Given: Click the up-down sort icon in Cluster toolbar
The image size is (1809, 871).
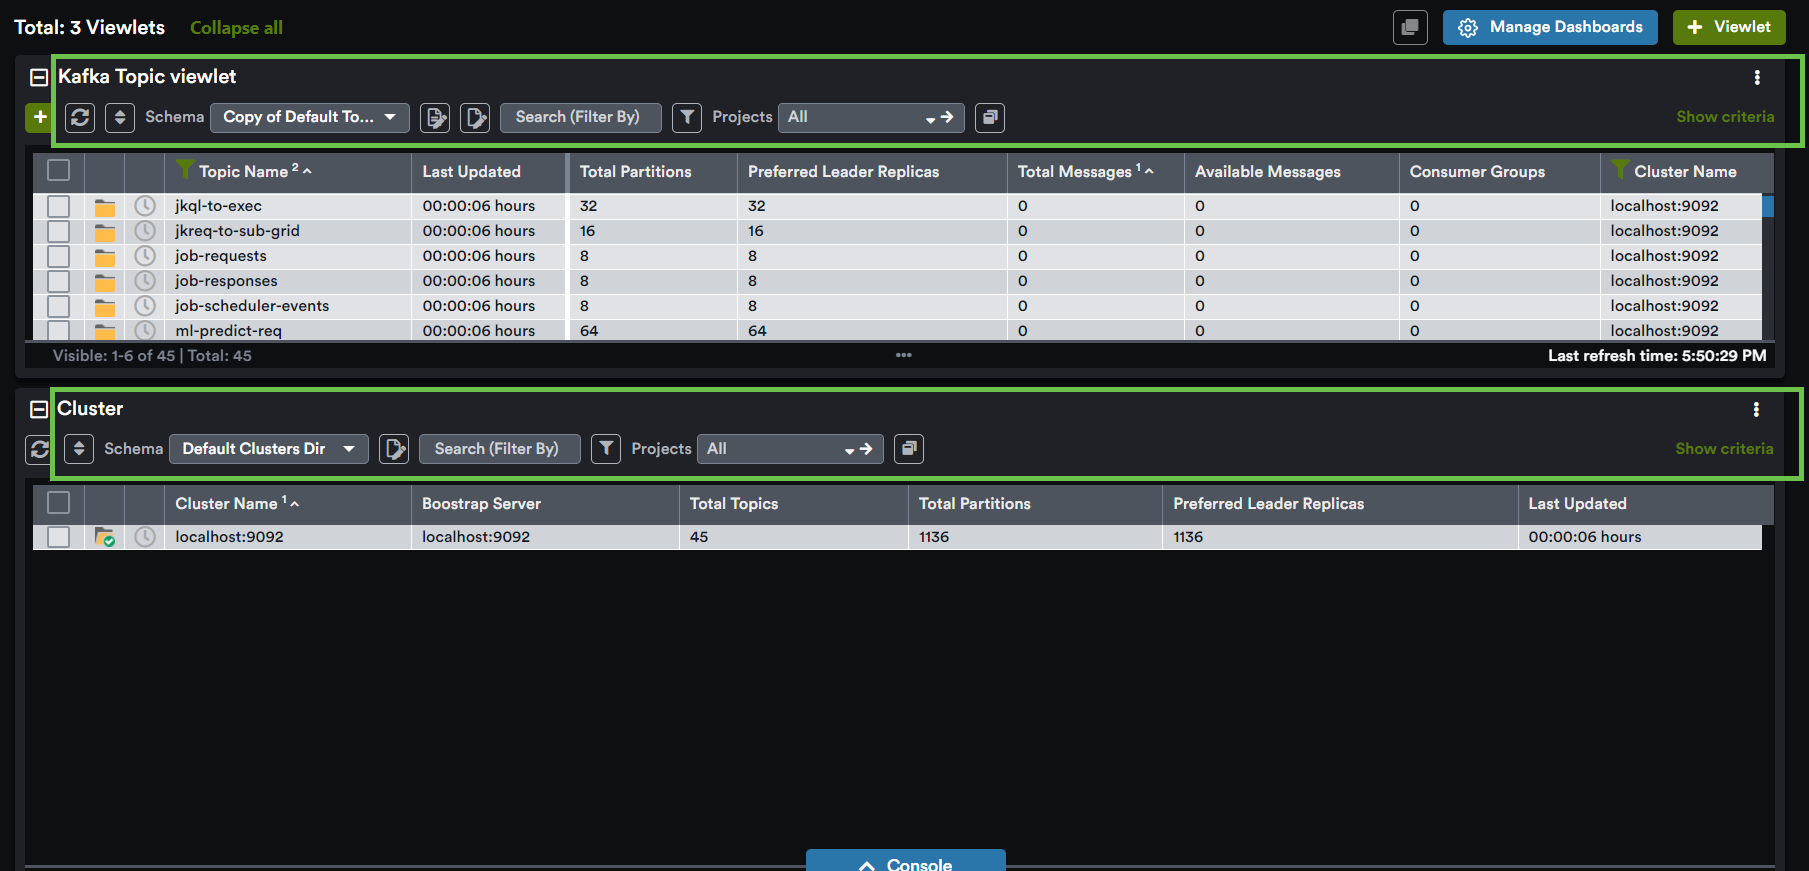Looking at the screenshot, I should [79, 449].
